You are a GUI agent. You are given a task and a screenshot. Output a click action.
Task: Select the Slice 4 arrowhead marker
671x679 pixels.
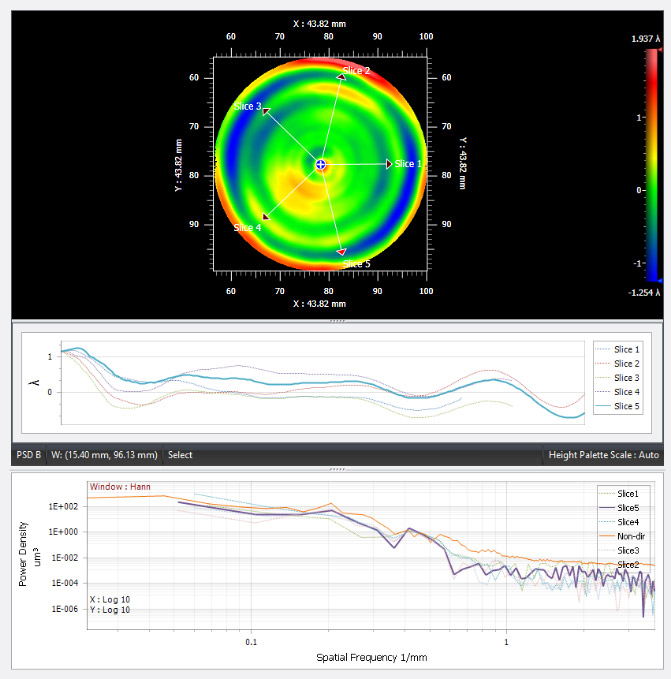(265, 216)
